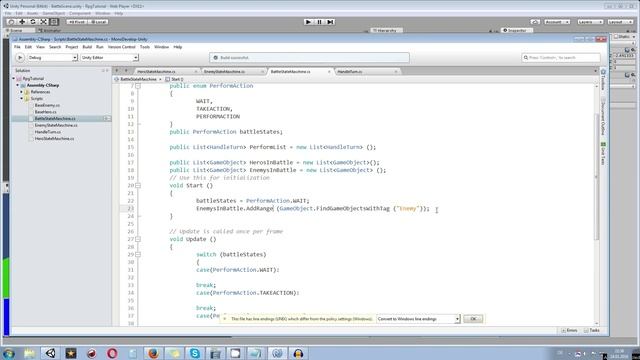The width and height of the screenshot is (640, 360).
Task: Click the search field in MonoDevelop
Action: coord(561,58)
